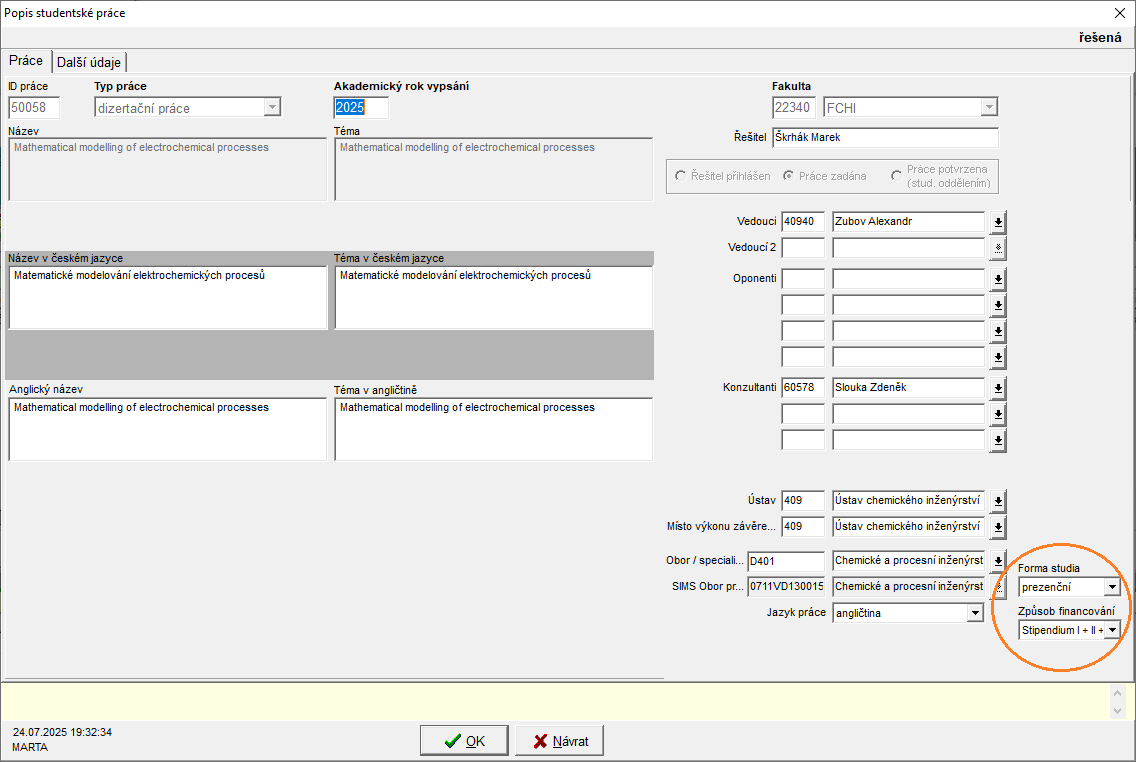
Task: Open the Jazyk práce dropdown
Action: coord(975,613)
